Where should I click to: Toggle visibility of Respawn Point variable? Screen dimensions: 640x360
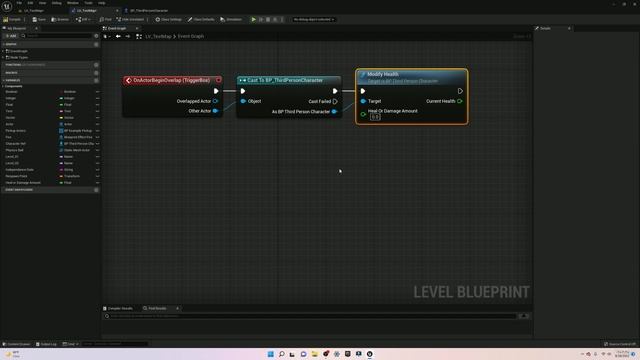tap(98, 176)
